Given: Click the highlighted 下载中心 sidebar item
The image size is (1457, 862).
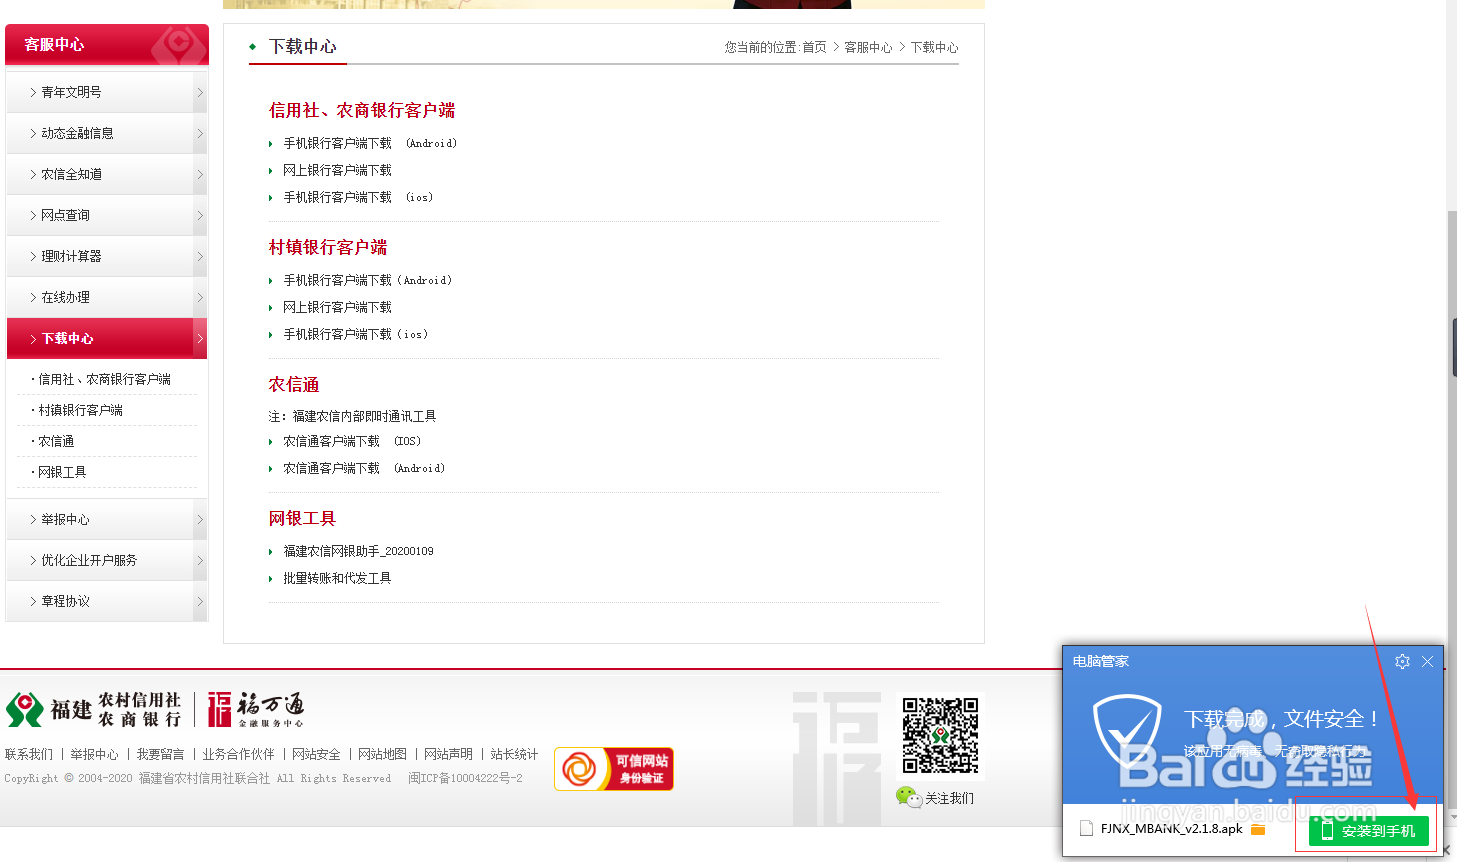Looking at the screenshot, I should (x=107, y=338).
